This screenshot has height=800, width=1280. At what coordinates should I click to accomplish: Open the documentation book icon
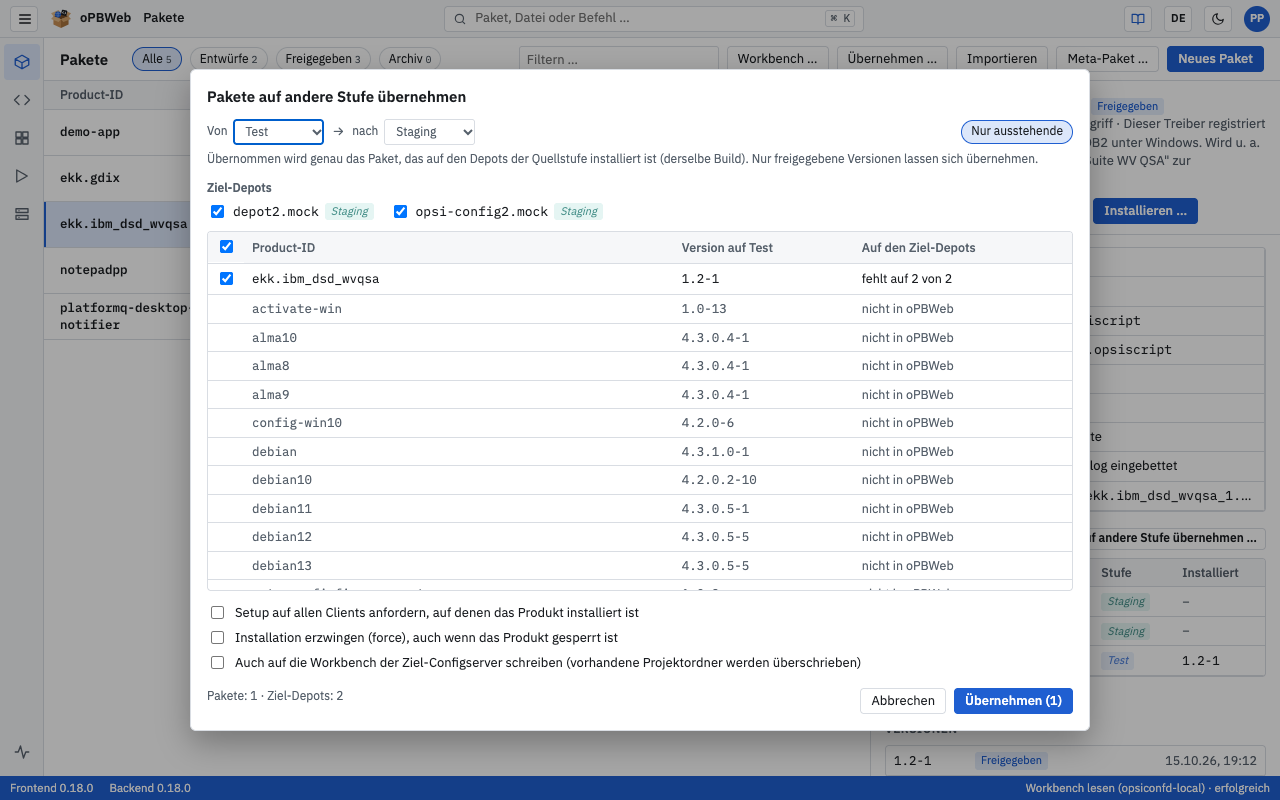pyautogui.click(x=1137, y=18)
